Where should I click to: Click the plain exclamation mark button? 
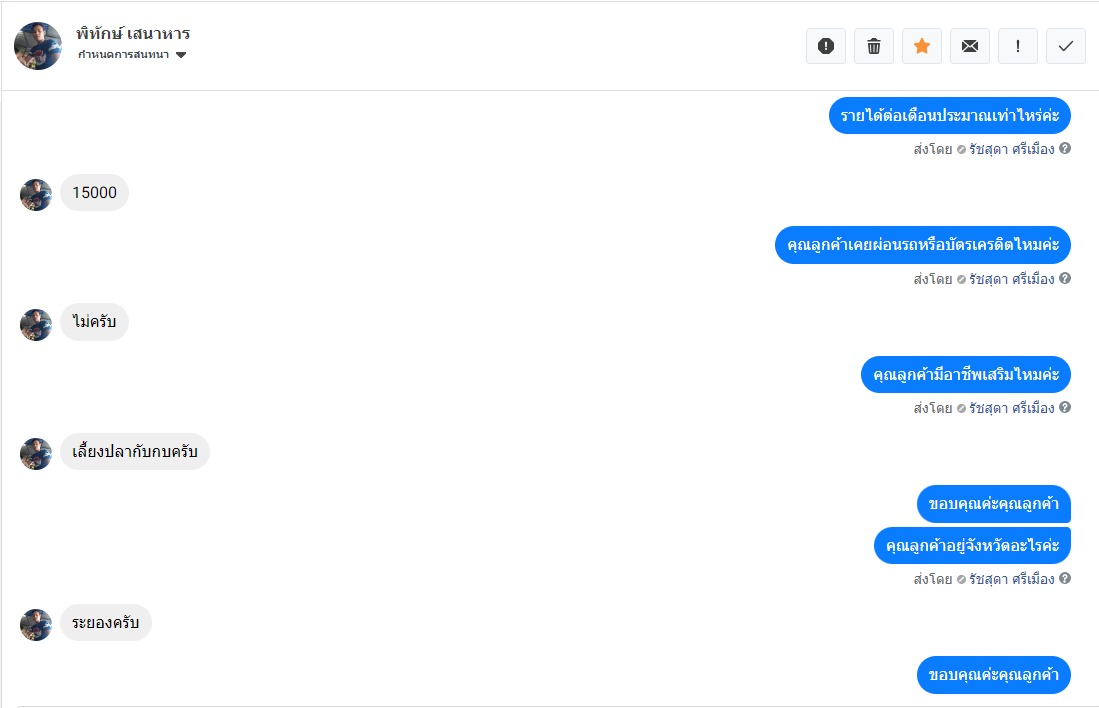coord(1017,46)
